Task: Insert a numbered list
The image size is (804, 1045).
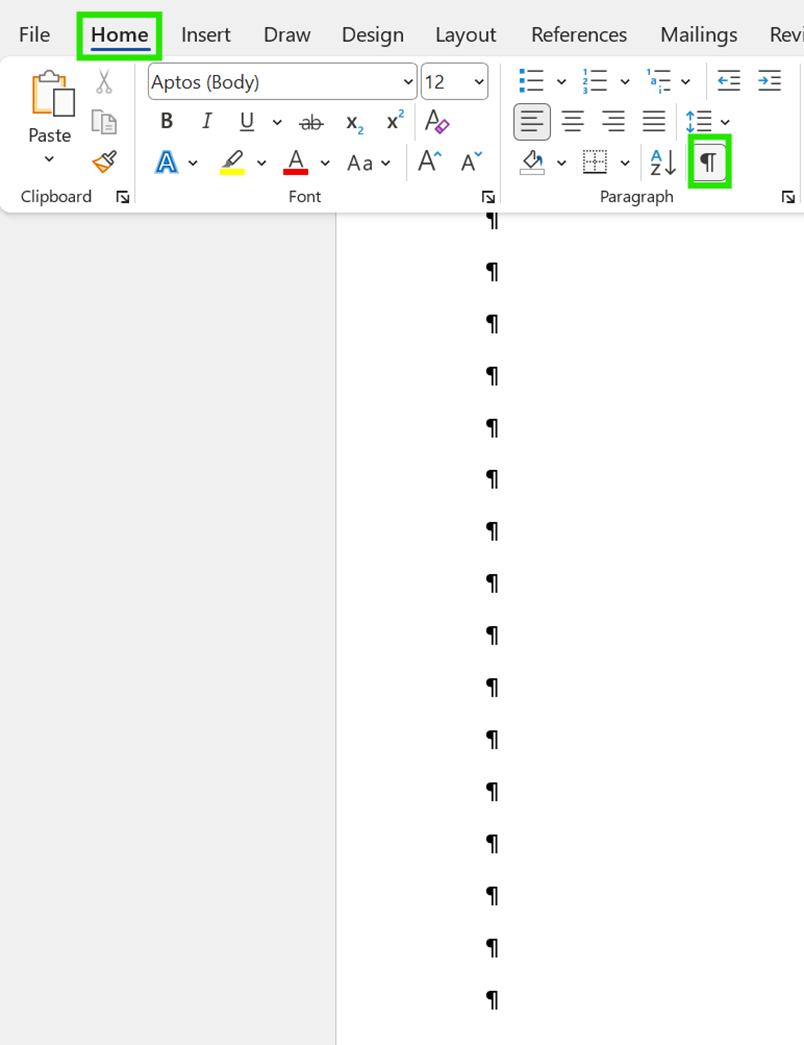Action: click(595, 81)
